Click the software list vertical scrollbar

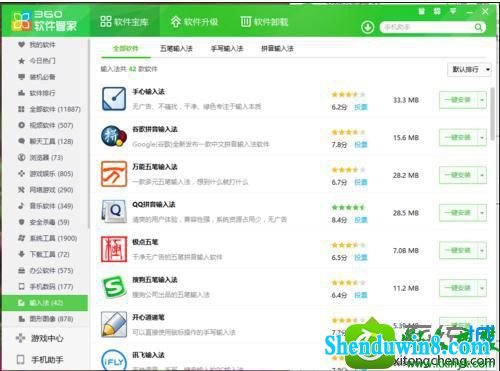click(x=492, y=114)
